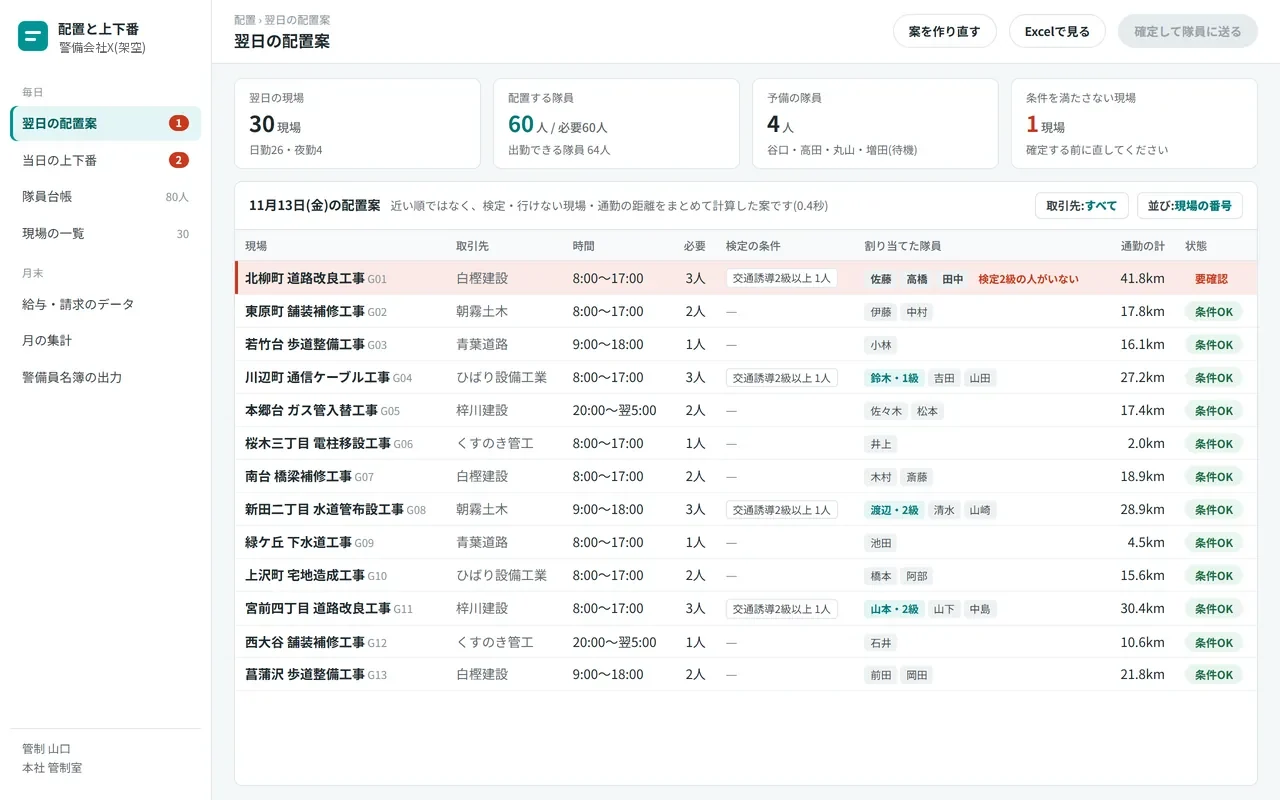This screenshot has height=800, width=1280.
Task: Click the 予備の隊員 summary card
Action: (x=875, y=123)
